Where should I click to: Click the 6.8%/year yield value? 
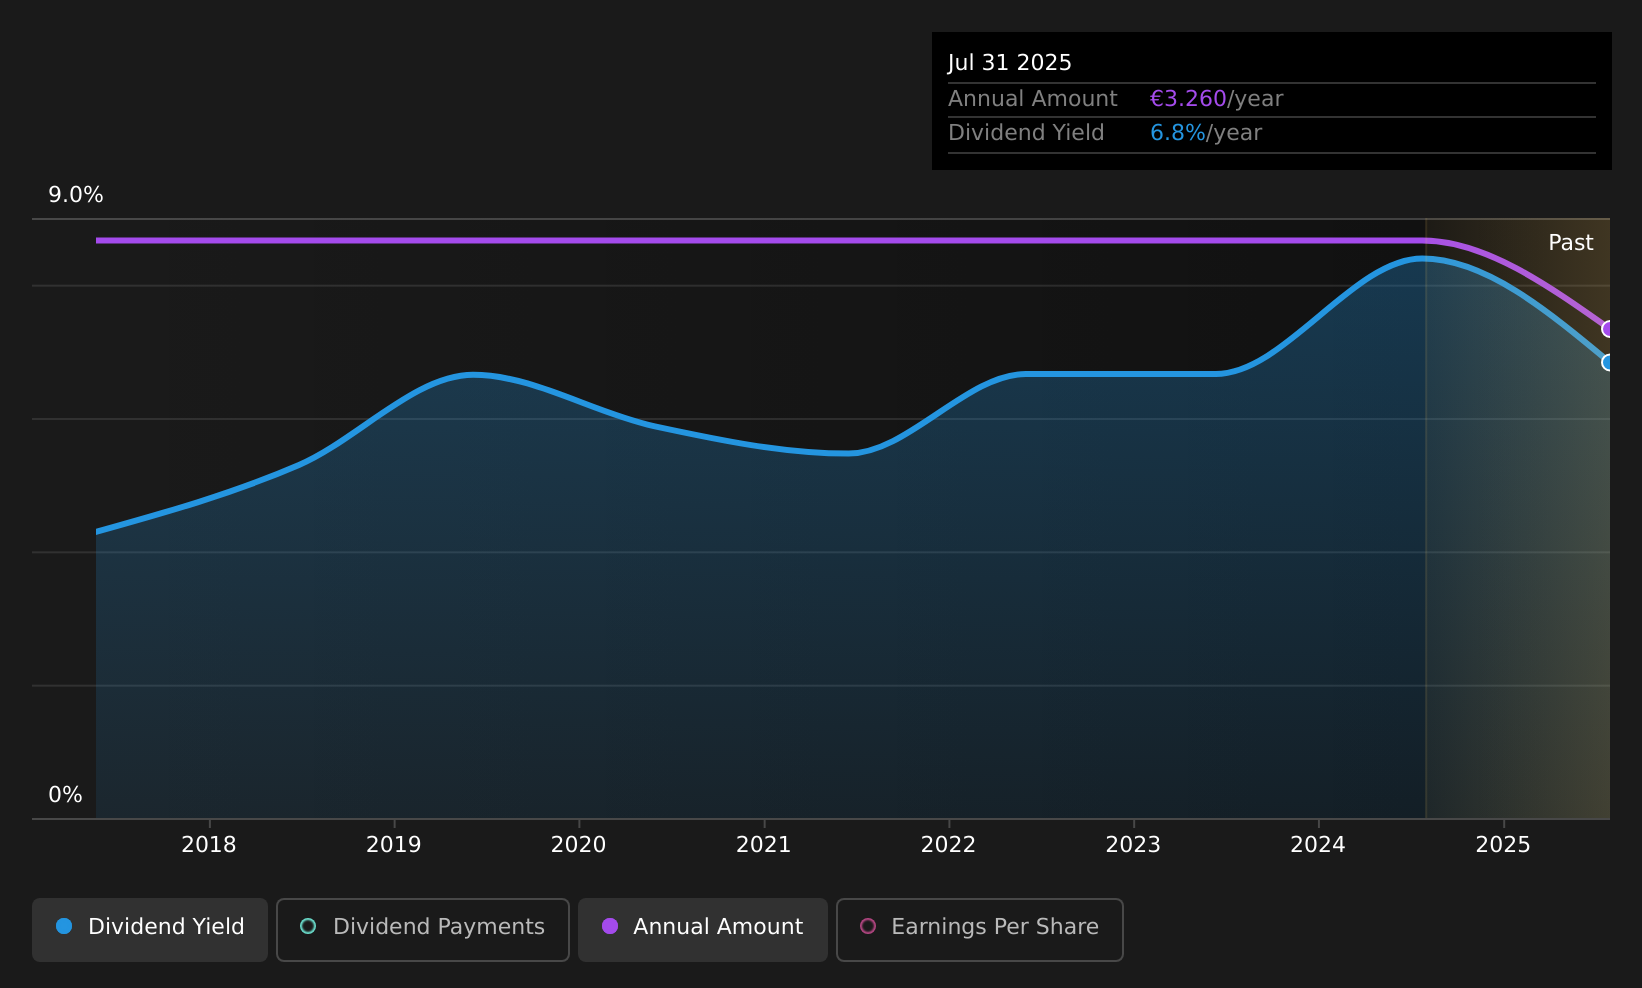coord(1206,133)
